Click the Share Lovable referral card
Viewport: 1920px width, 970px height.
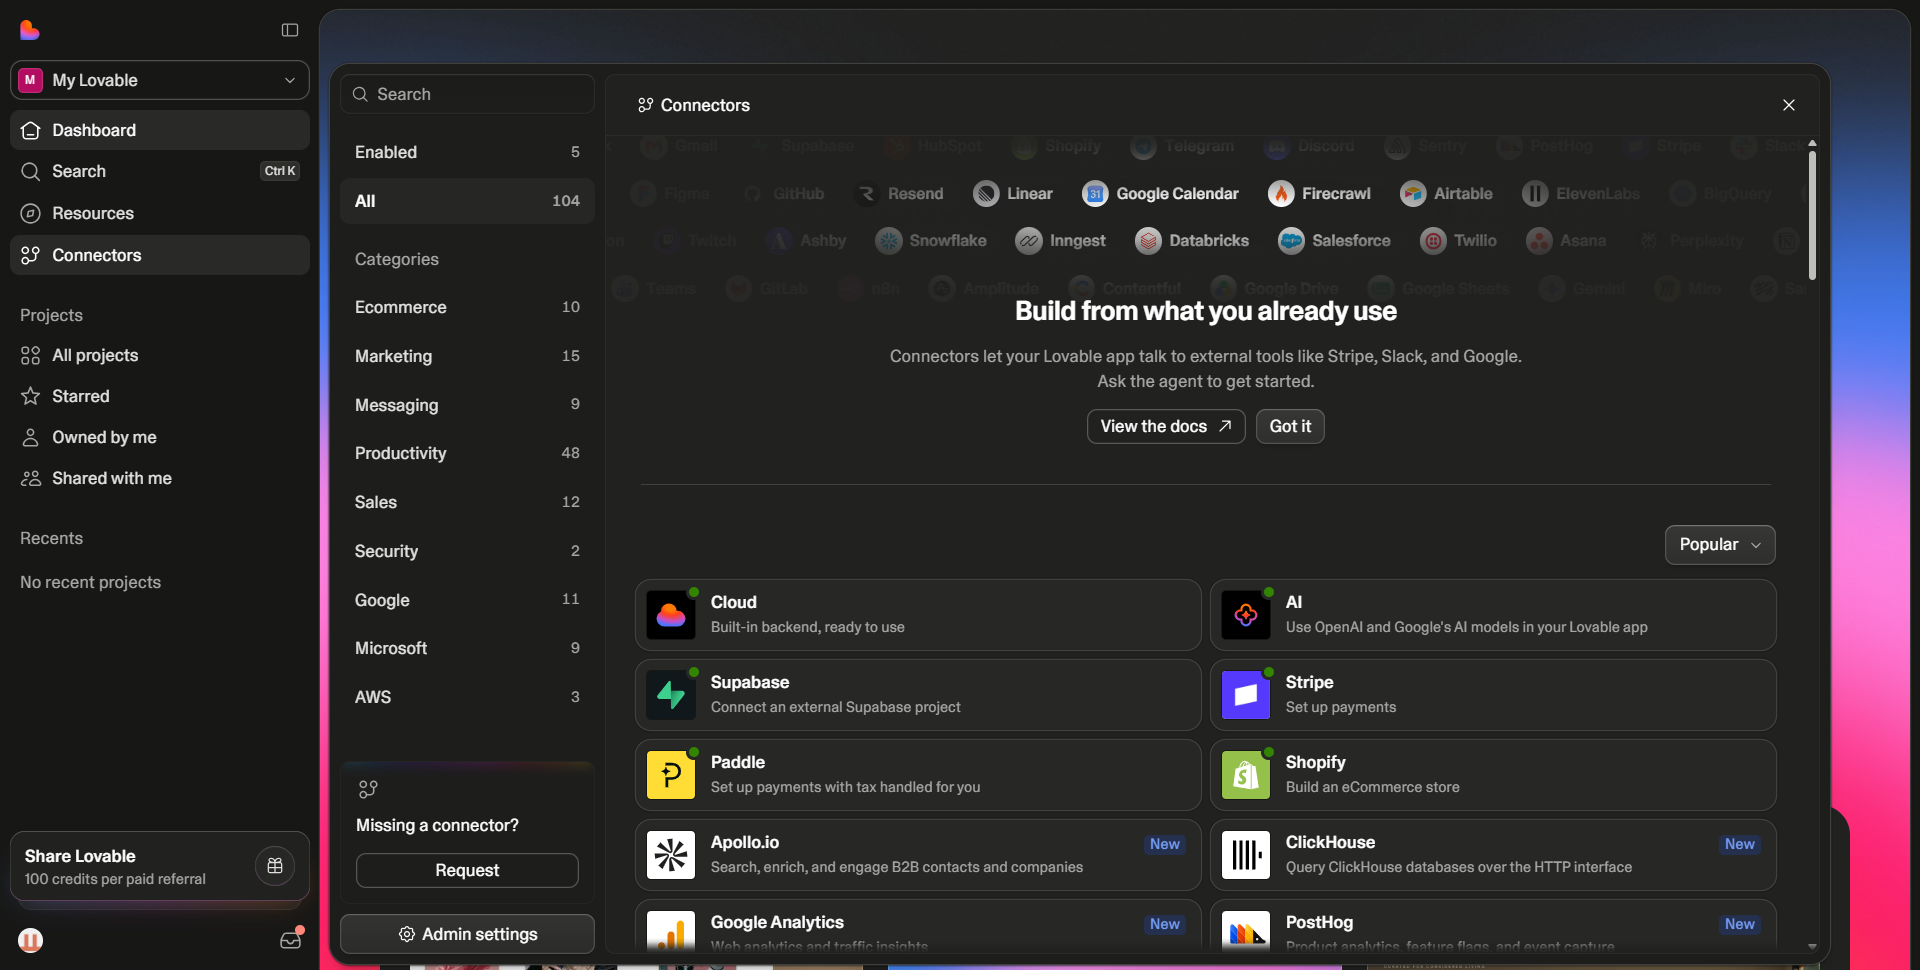[x=160, y=866]
